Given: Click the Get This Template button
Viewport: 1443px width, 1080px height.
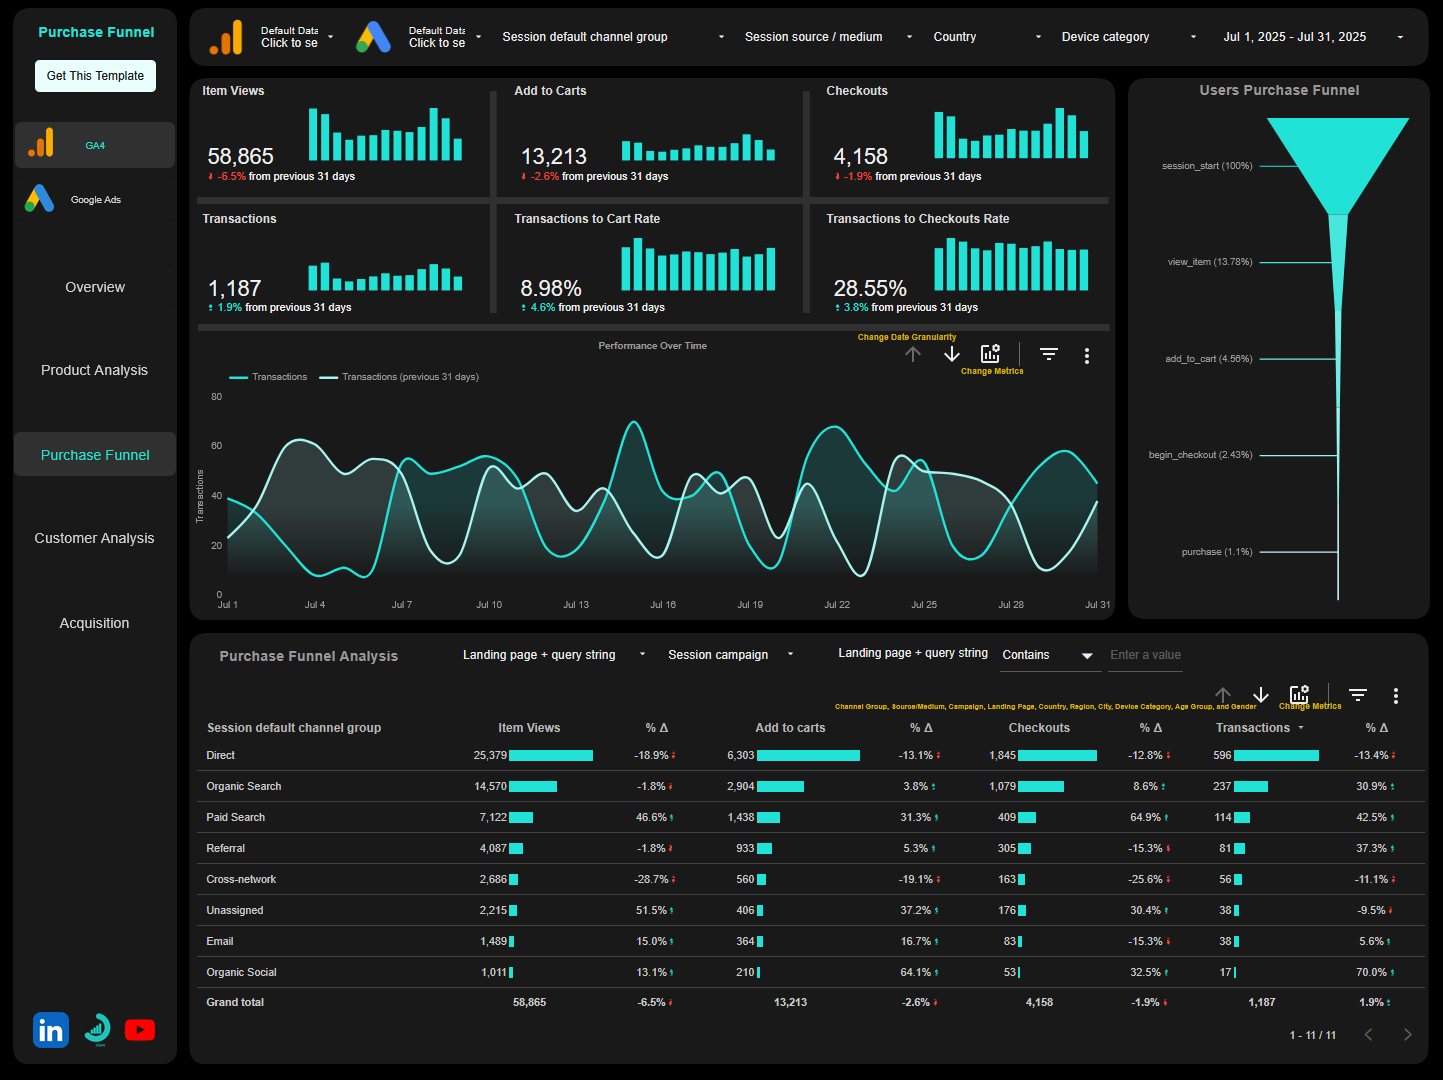Looking at the screenshot, I should pos(95,75).
